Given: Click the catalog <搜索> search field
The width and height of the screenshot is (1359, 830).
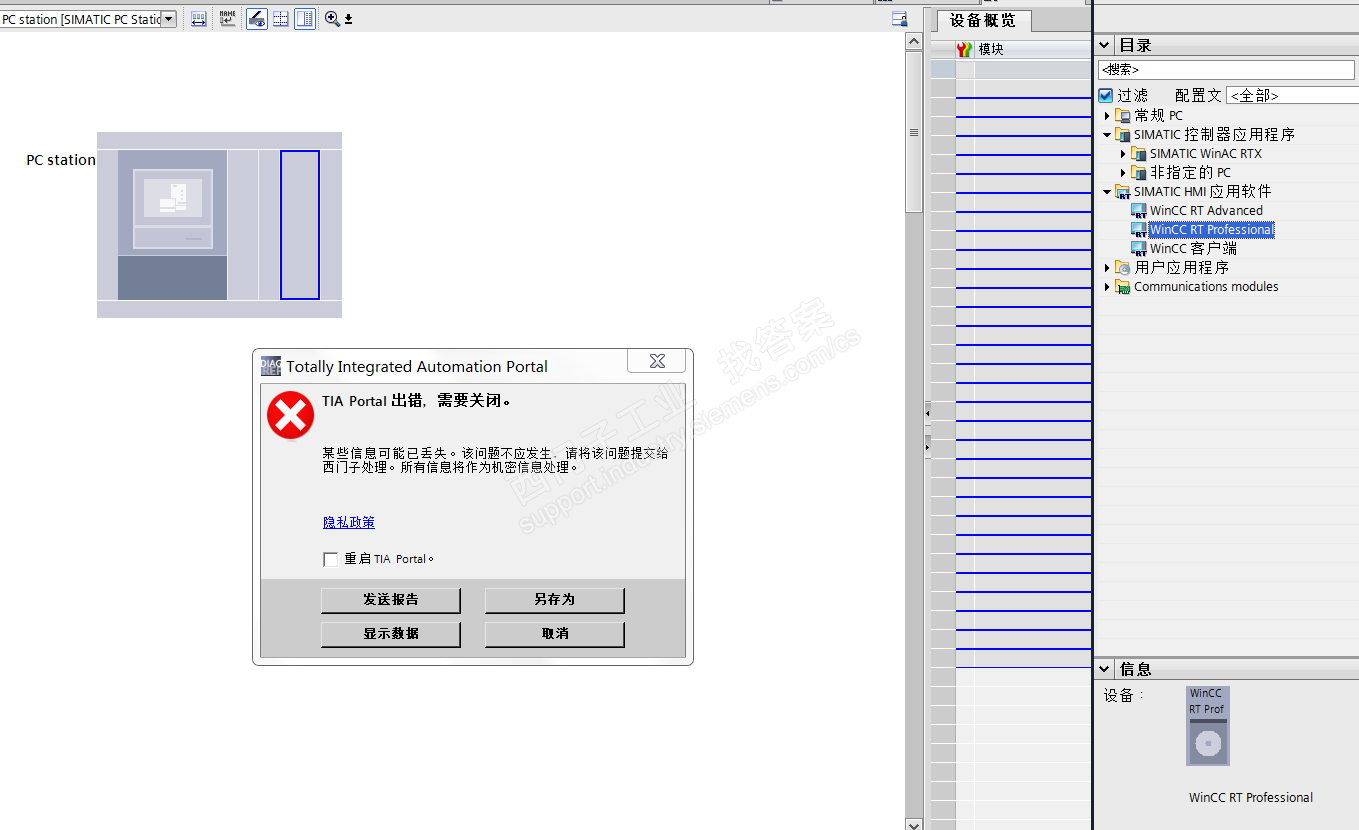Looking at the screenshot, I should point(1226,70).
